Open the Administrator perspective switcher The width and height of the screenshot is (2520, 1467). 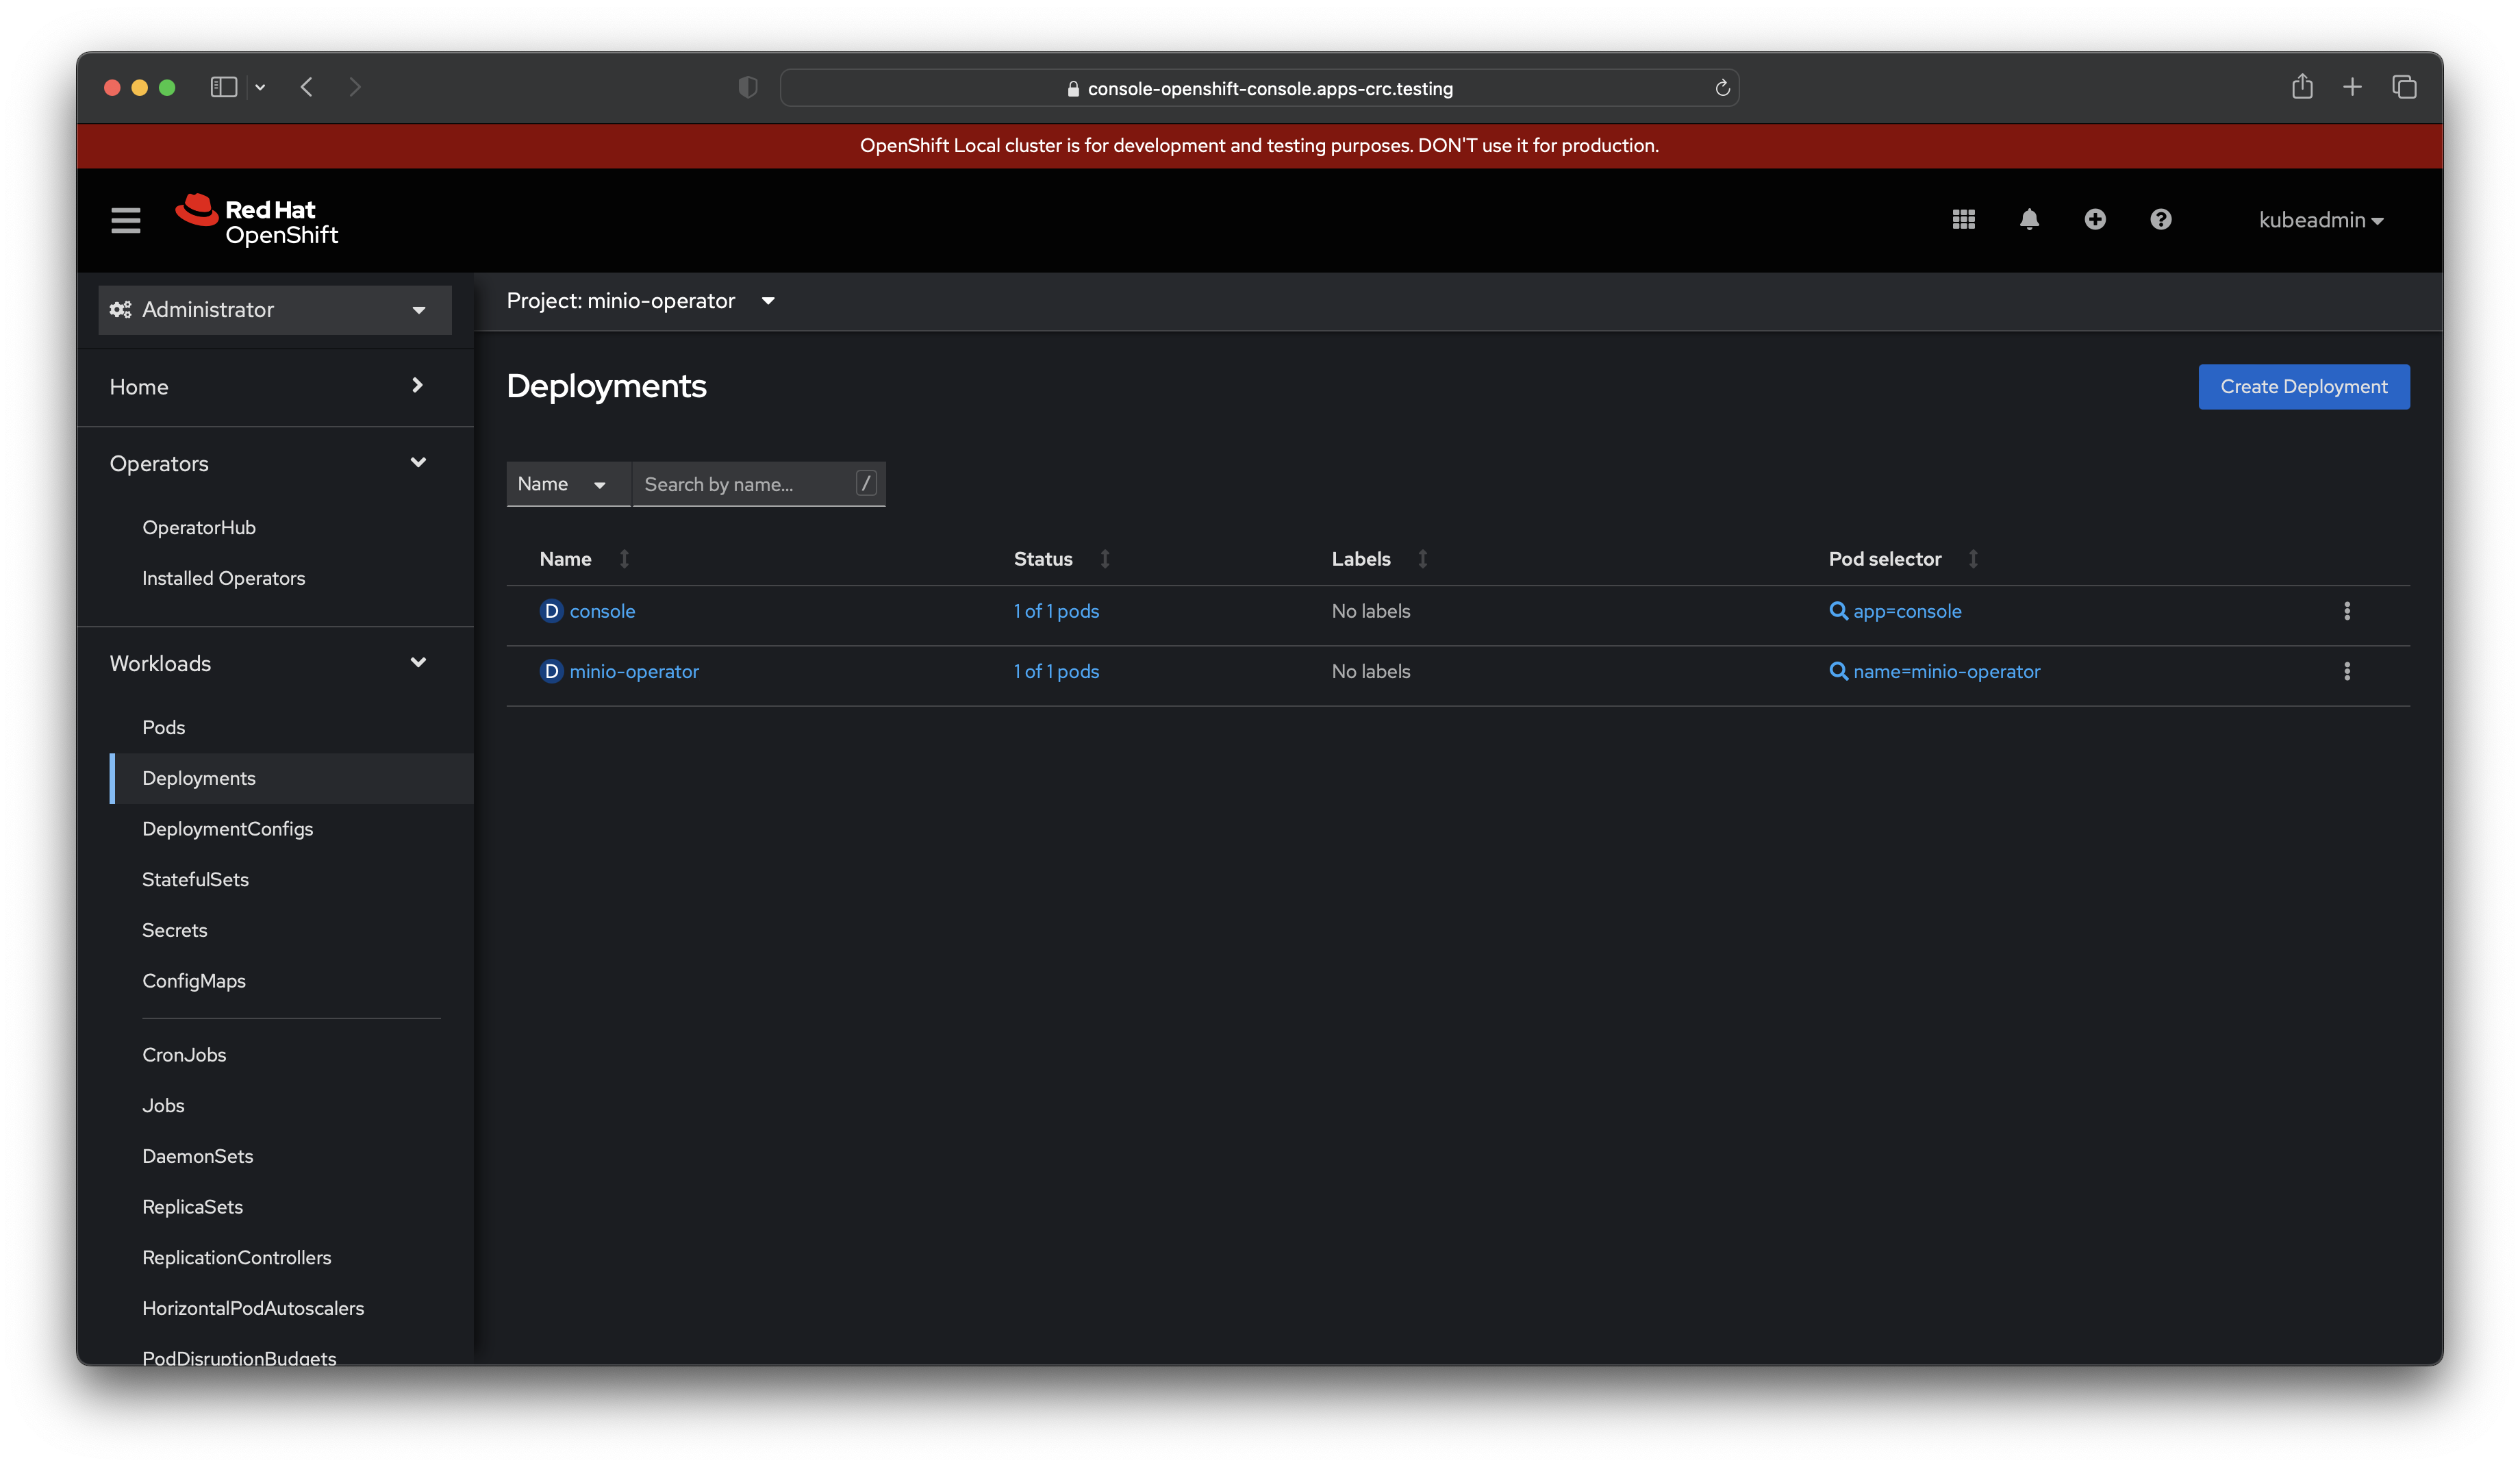tap(275, 310)
